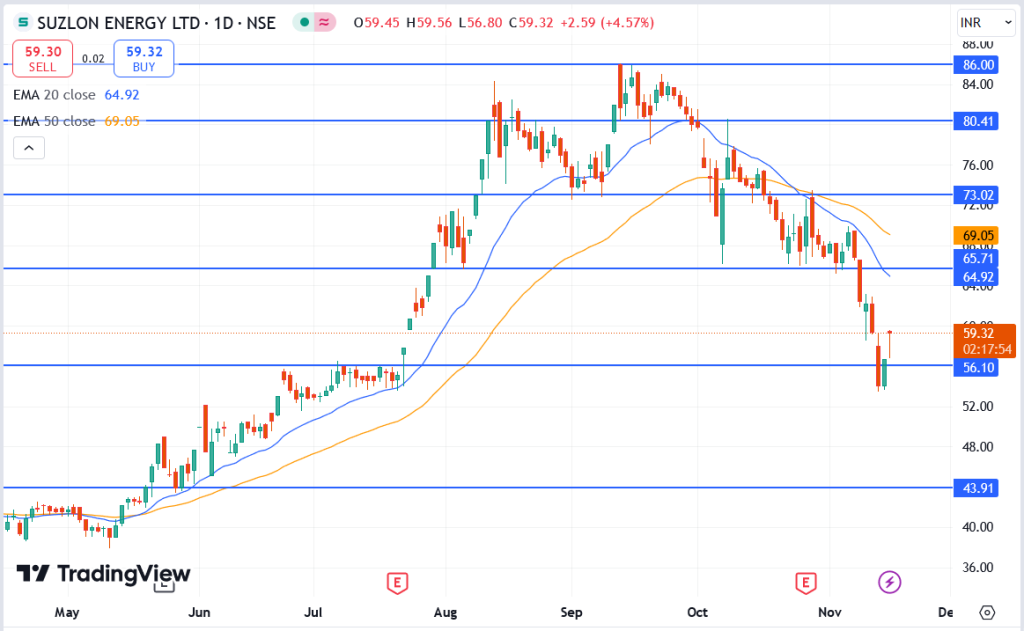Select the 43.91 horizontal line price label
This screenshot has height=631, width=1024.
pos(976,488)
